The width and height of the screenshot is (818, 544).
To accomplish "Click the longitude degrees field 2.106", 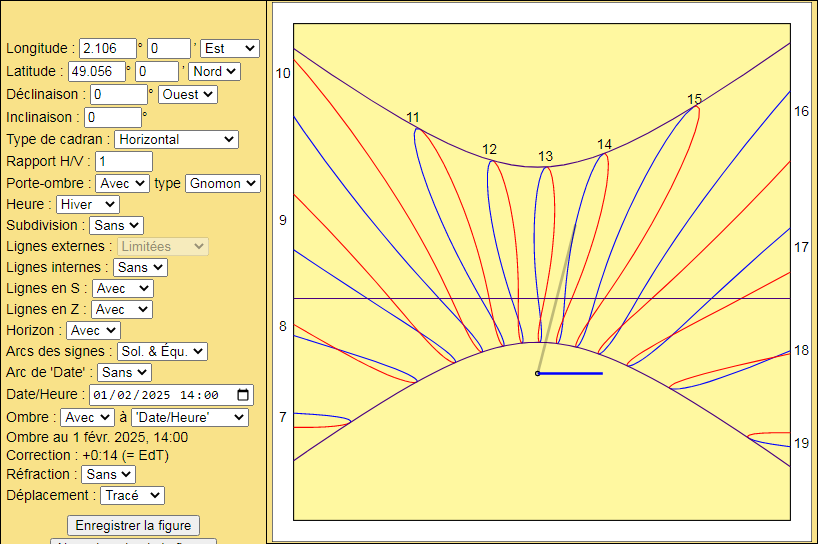I will [108, 49].
